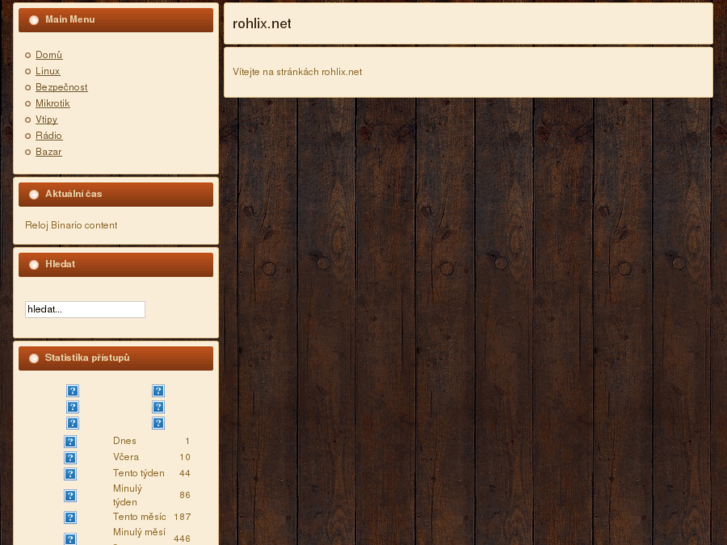Open the Bazar menu link
The height and width of the screenshot is (545, 727).
click(x=48, y=152)
